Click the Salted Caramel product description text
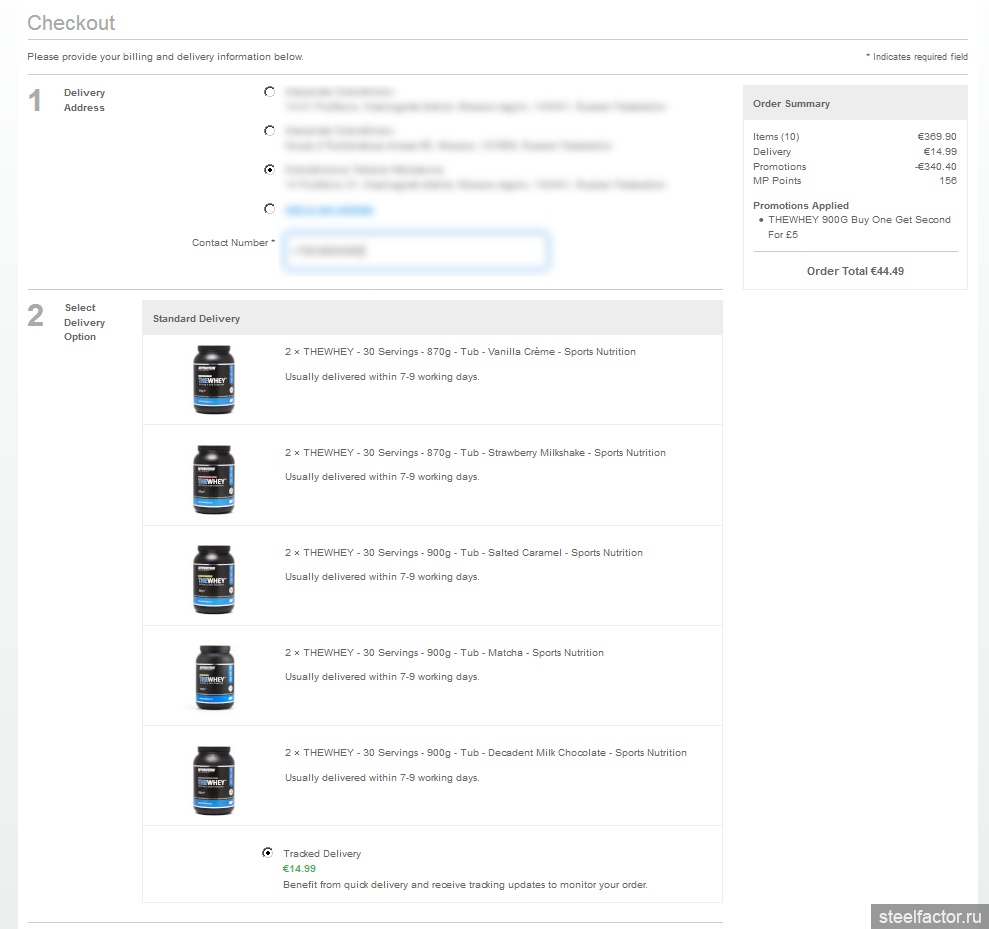This screenshot has height=929, width=989. coord(463,553)
